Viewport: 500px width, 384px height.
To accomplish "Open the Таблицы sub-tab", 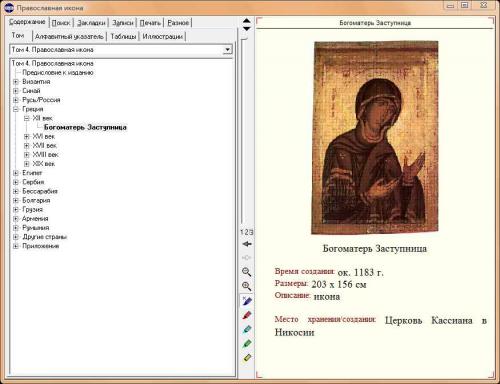I will (123, 37).
